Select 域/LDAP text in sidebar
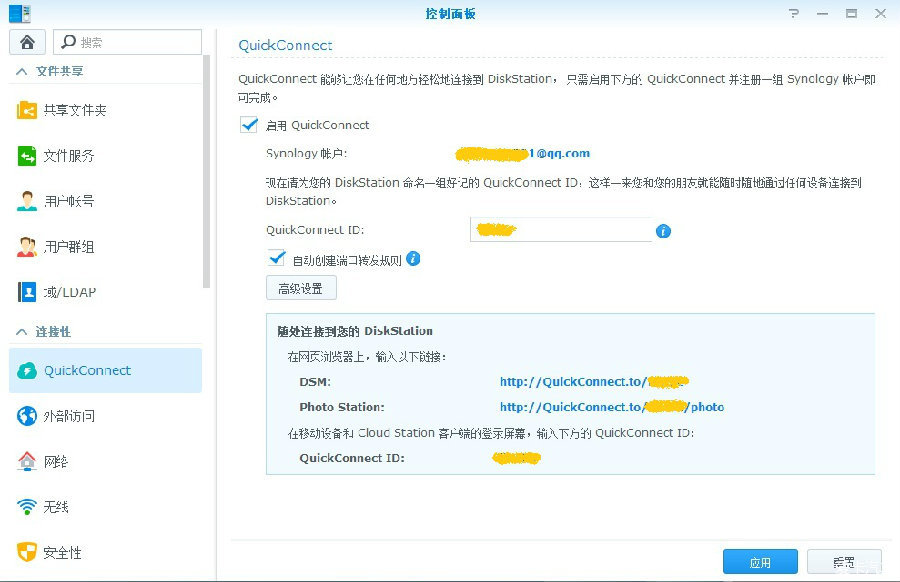 click(70, 292)
